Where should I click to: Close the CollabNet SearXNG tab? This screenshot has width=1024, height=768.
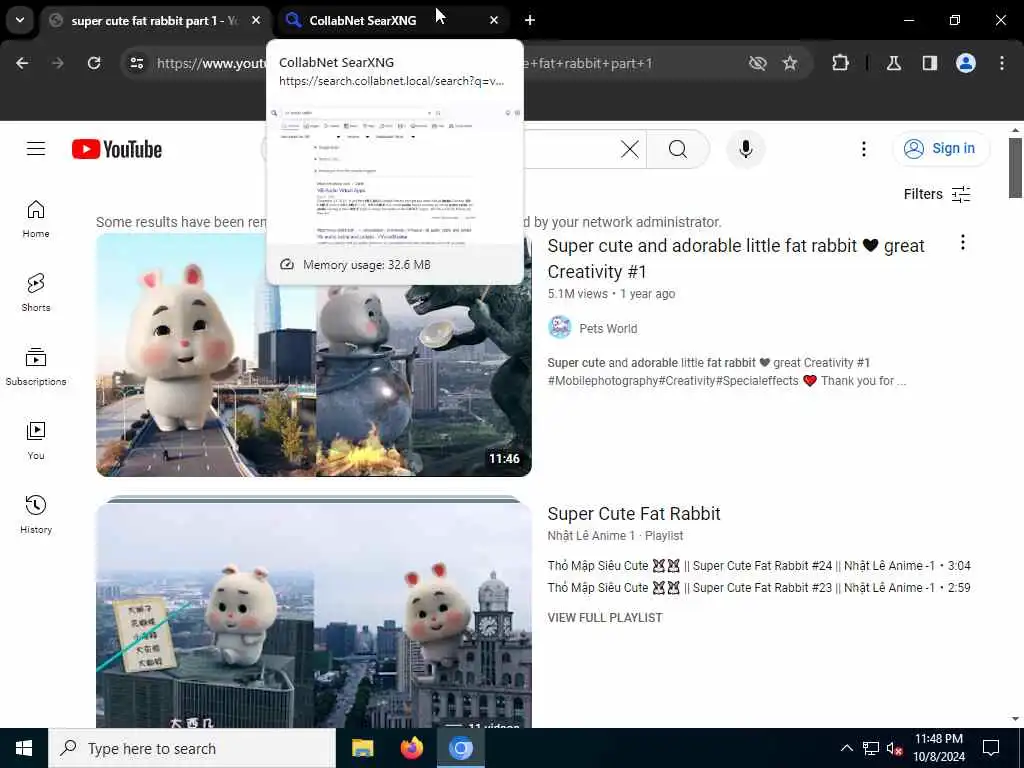[x=494, y=20]
